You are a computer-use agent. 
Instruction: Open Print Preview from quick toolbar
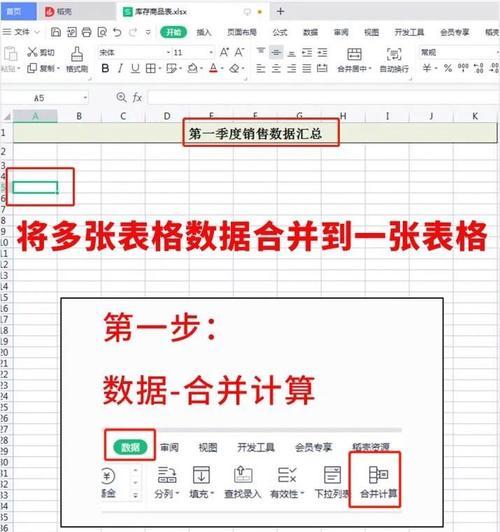click(102, 32)
